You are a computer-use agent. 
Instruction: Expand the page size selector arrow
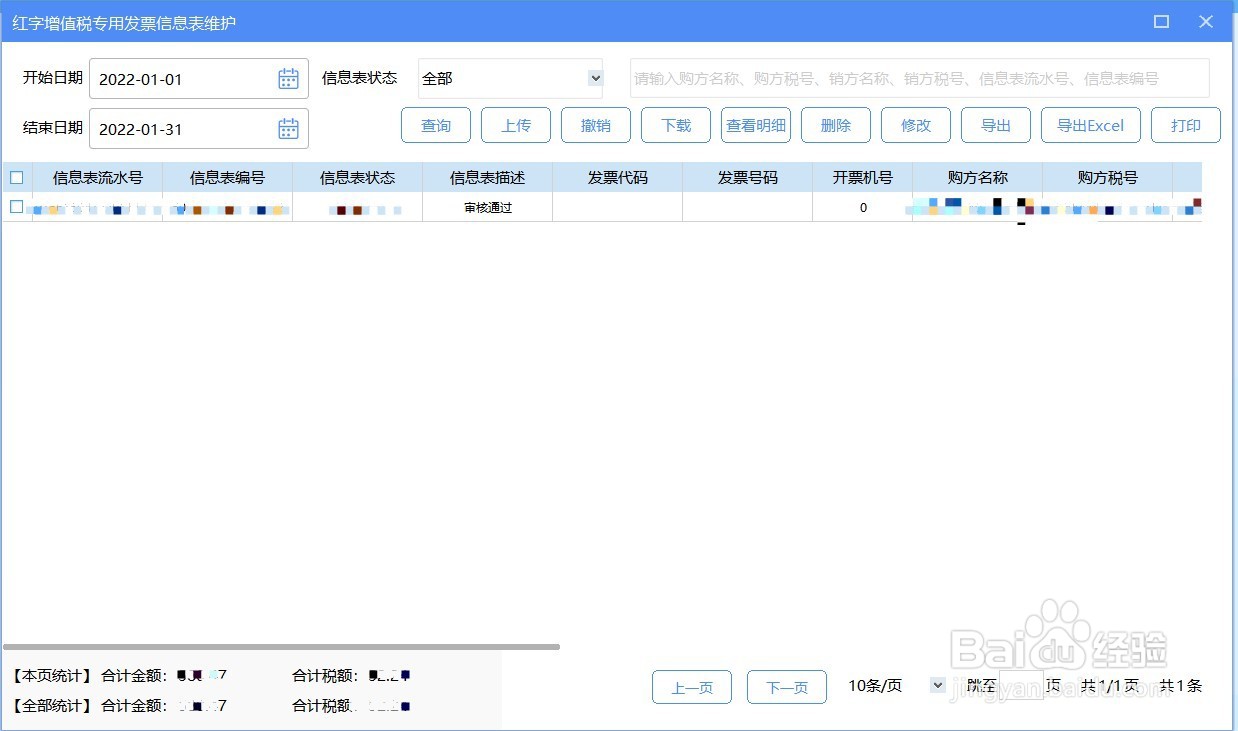(x=937, y=686)
